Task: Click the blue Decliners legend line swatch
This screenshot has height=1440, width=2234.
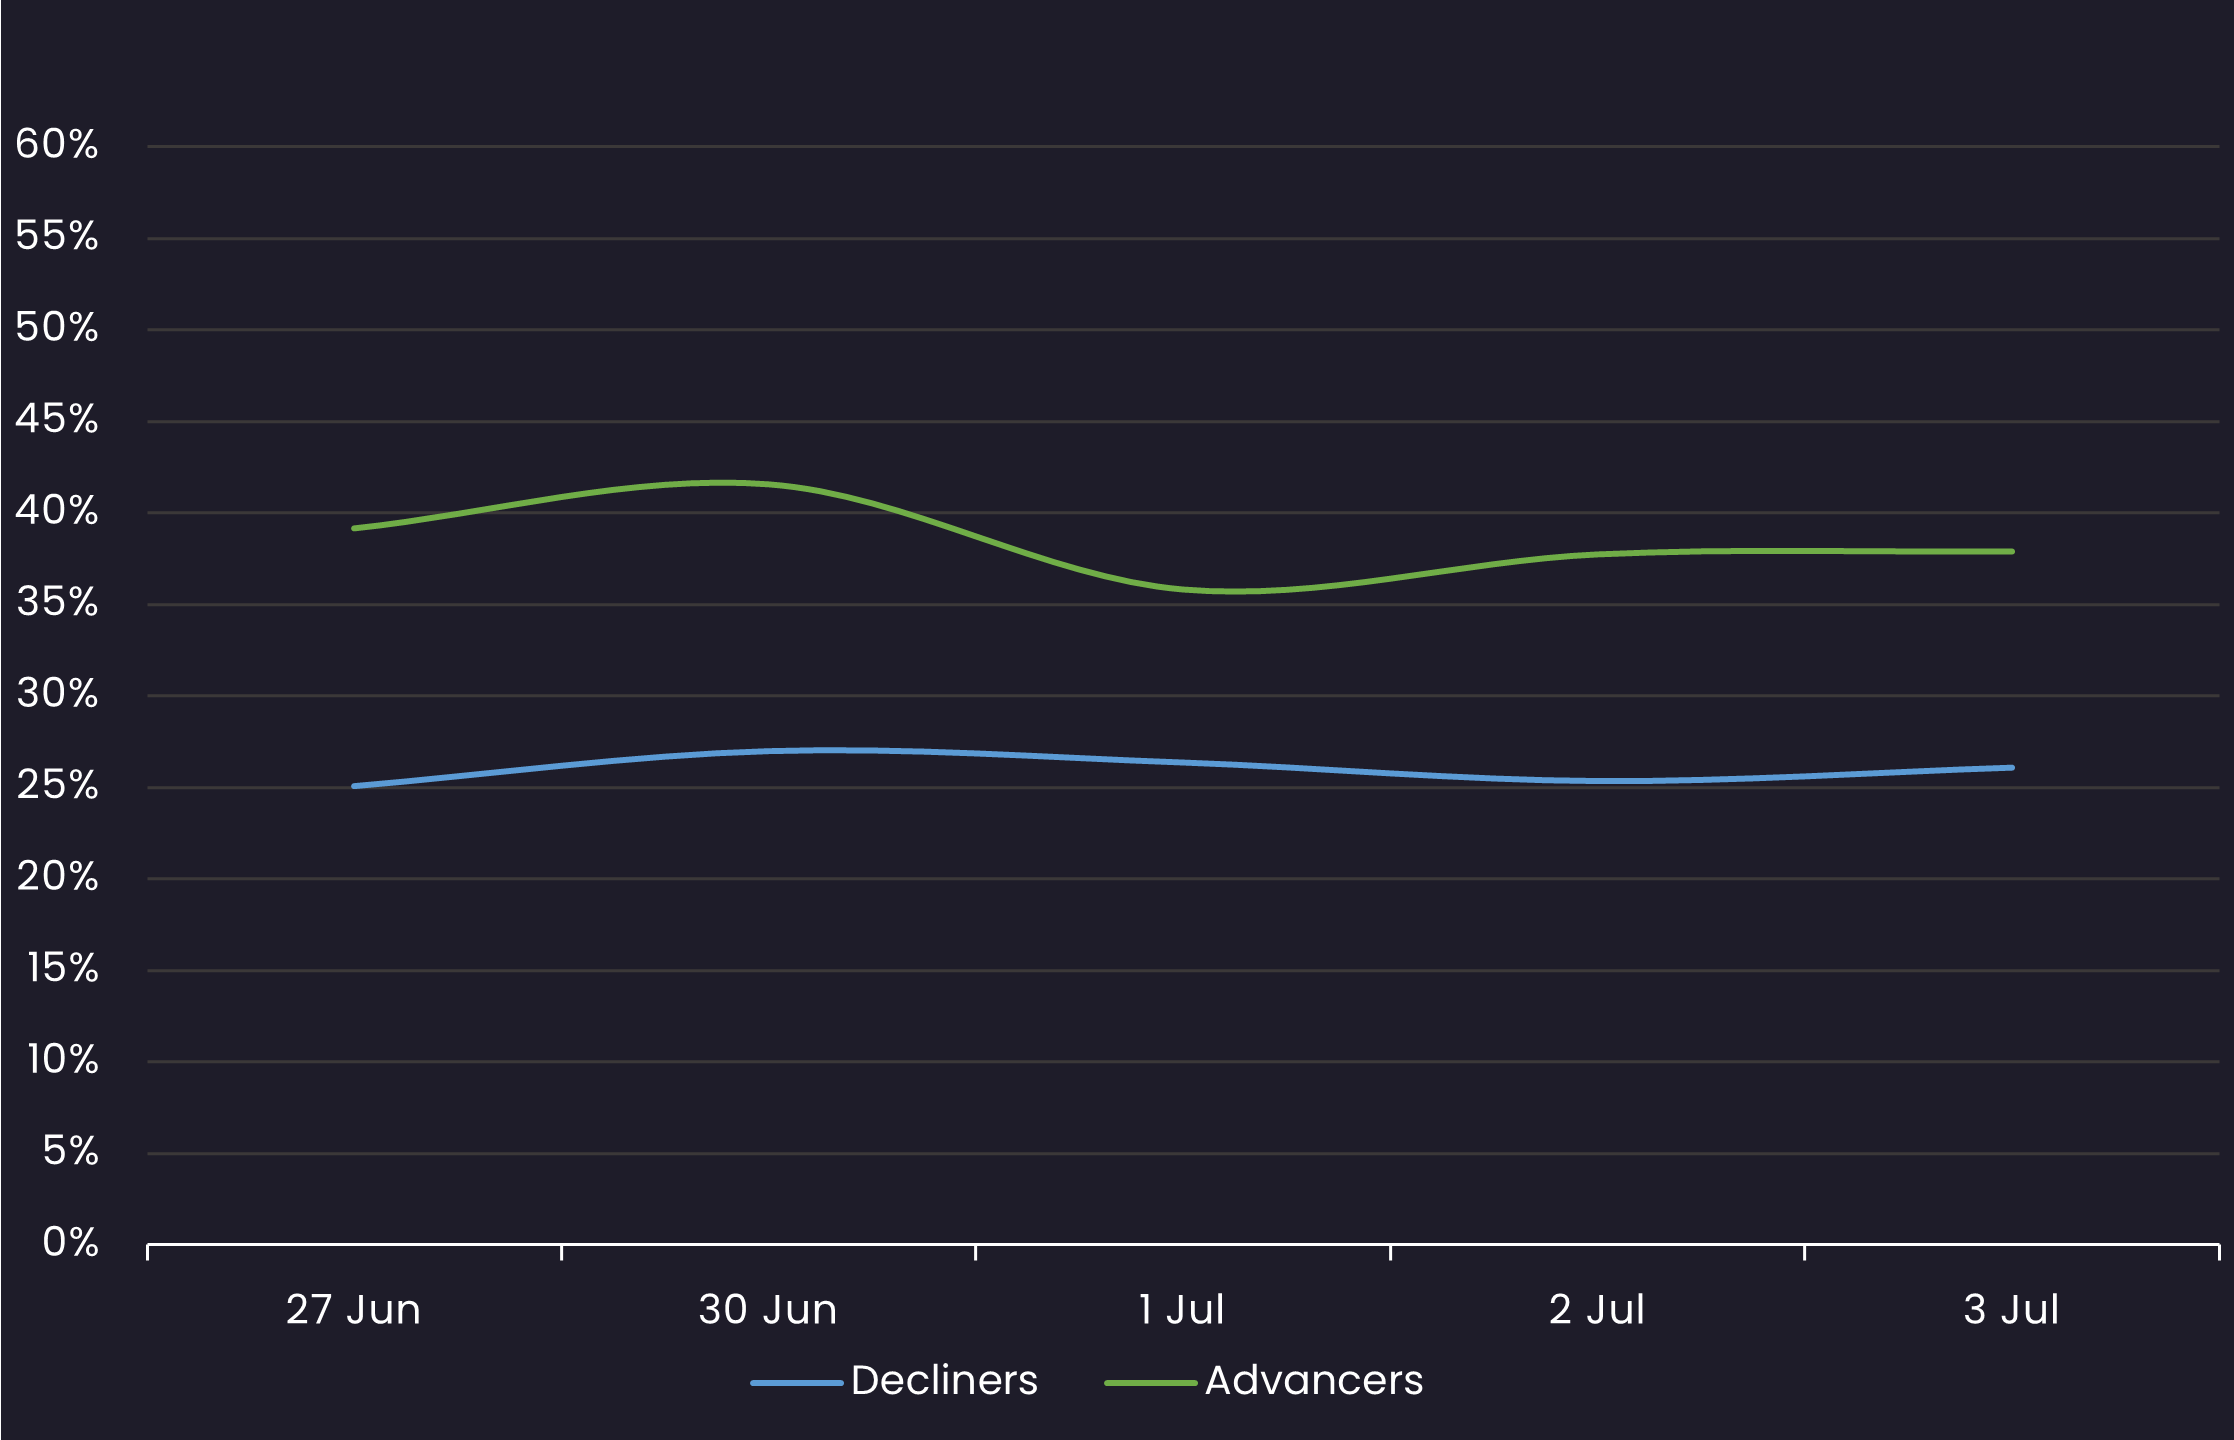Action: pos(797,1383)
